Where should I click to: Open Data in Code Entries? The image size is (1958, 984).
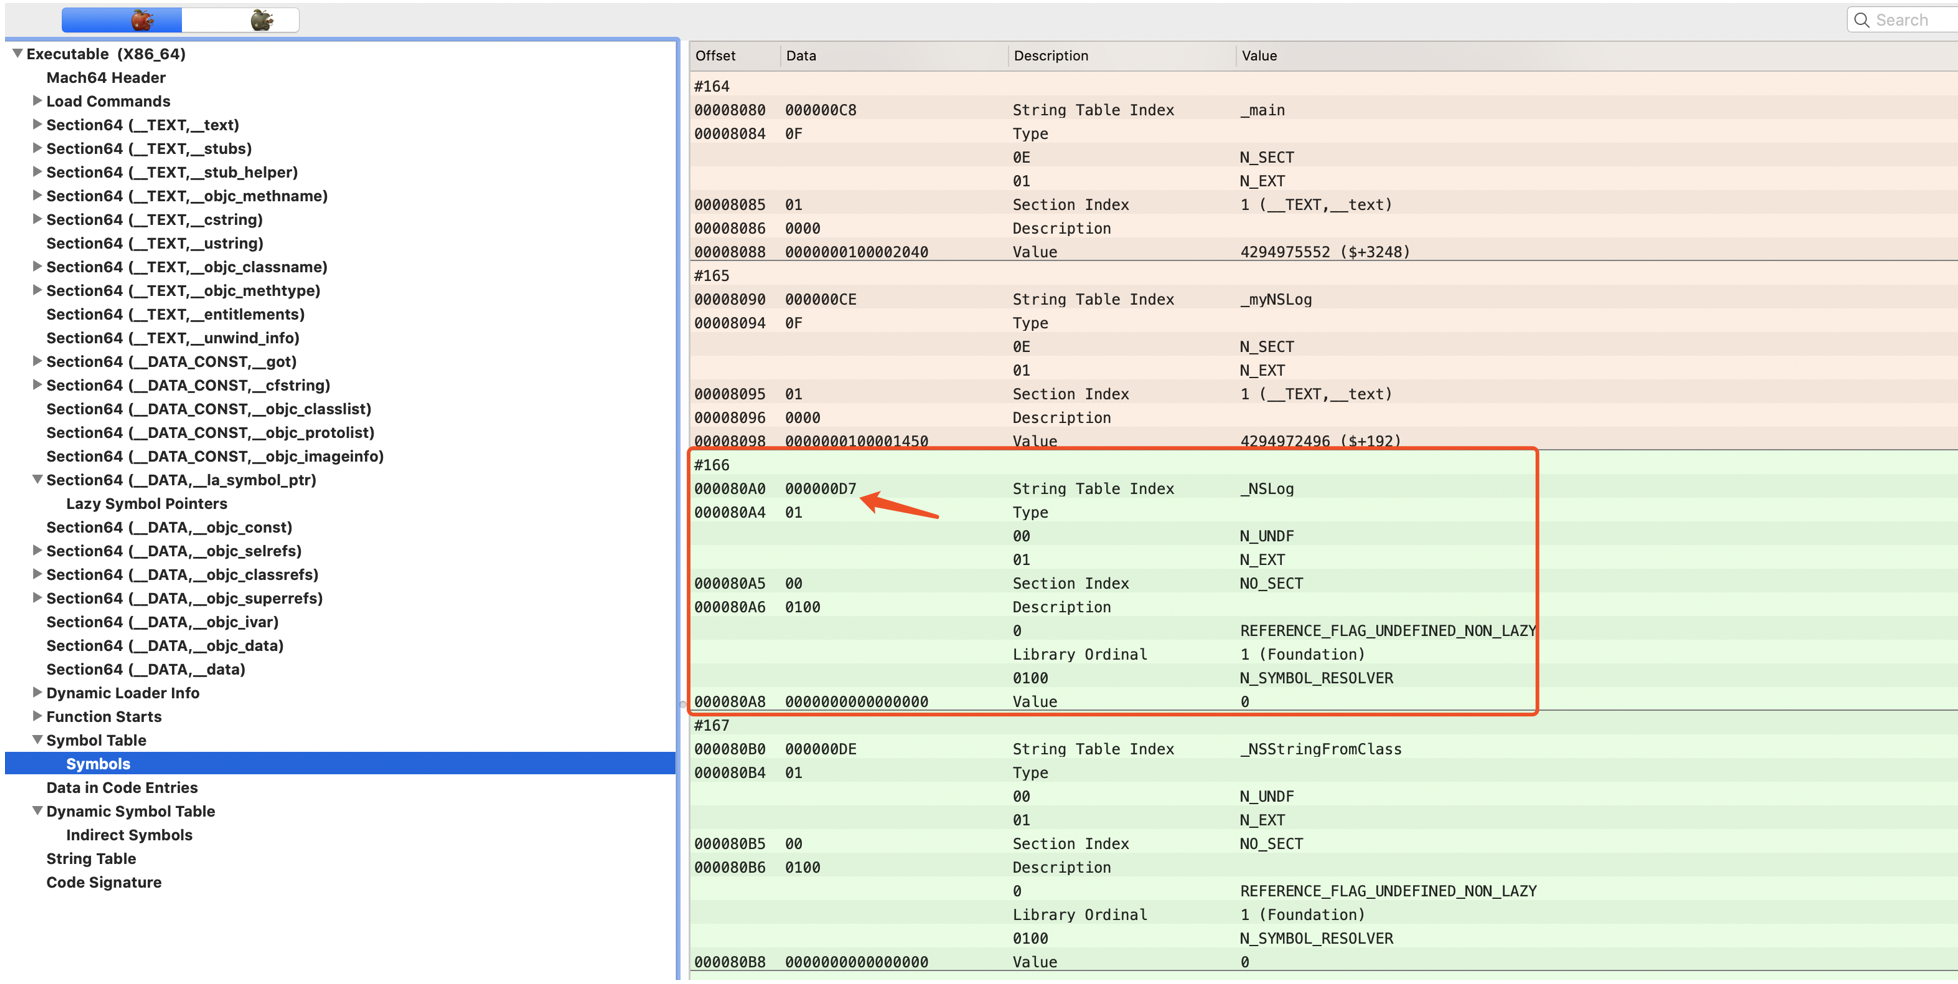click(x=122, y=788)
